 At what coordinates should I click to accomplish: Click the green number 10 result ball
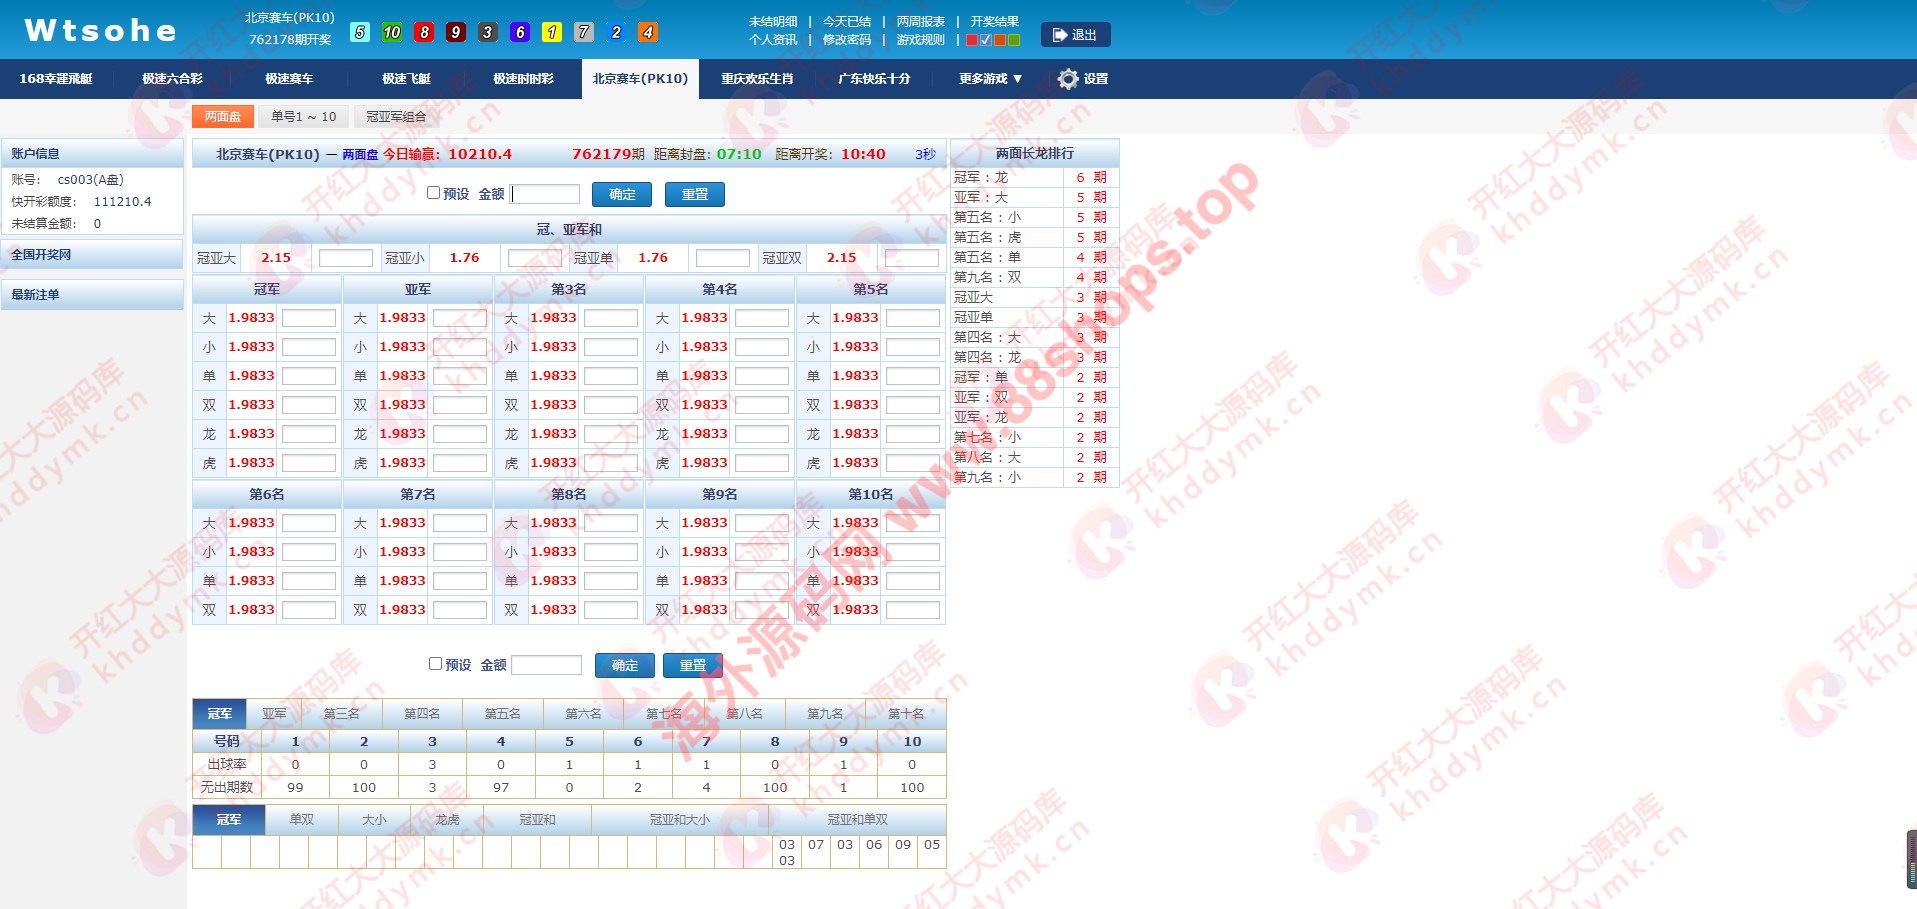pos(392,32)
